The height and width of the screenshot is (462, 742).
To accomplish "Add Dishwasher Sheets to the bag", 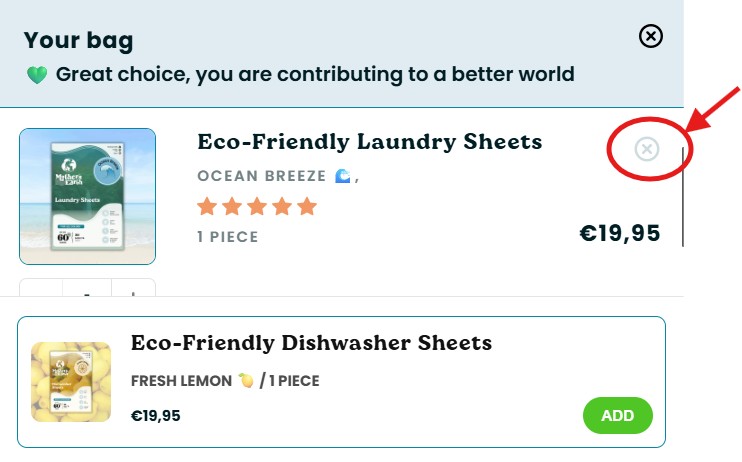I will click(617, 415).
